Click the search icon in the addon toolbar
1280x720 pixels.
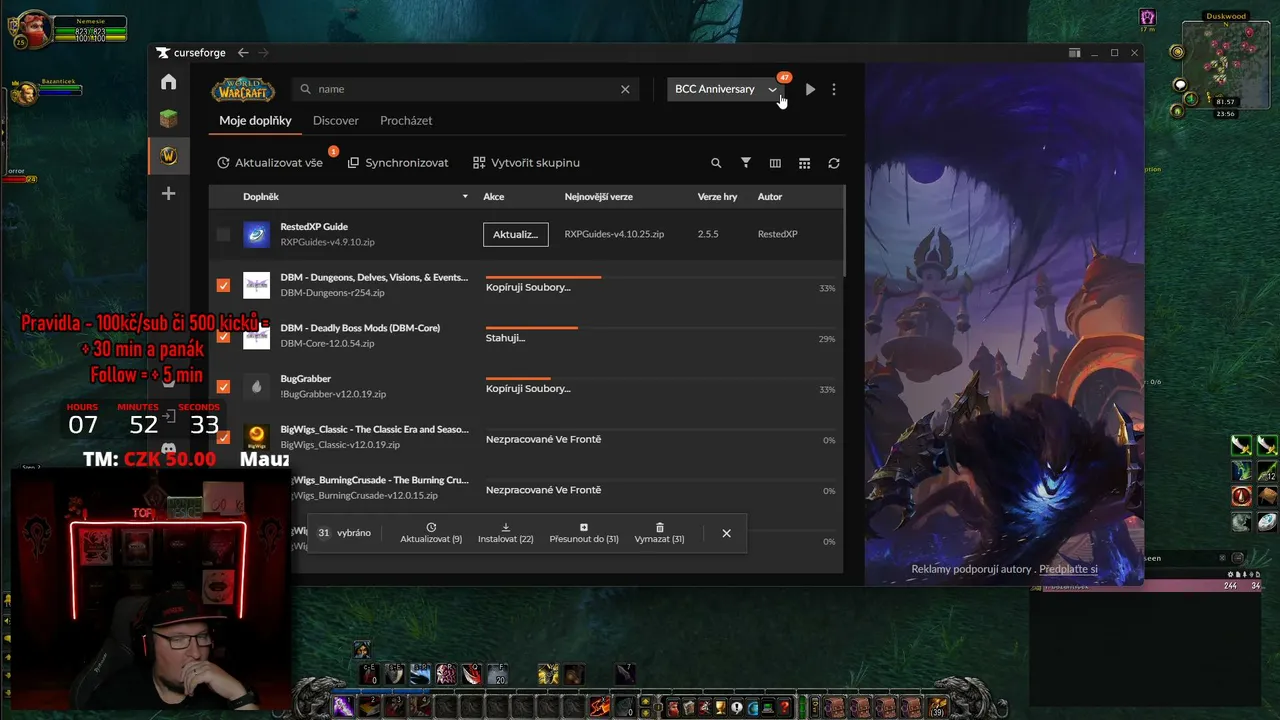pos(716,163)
